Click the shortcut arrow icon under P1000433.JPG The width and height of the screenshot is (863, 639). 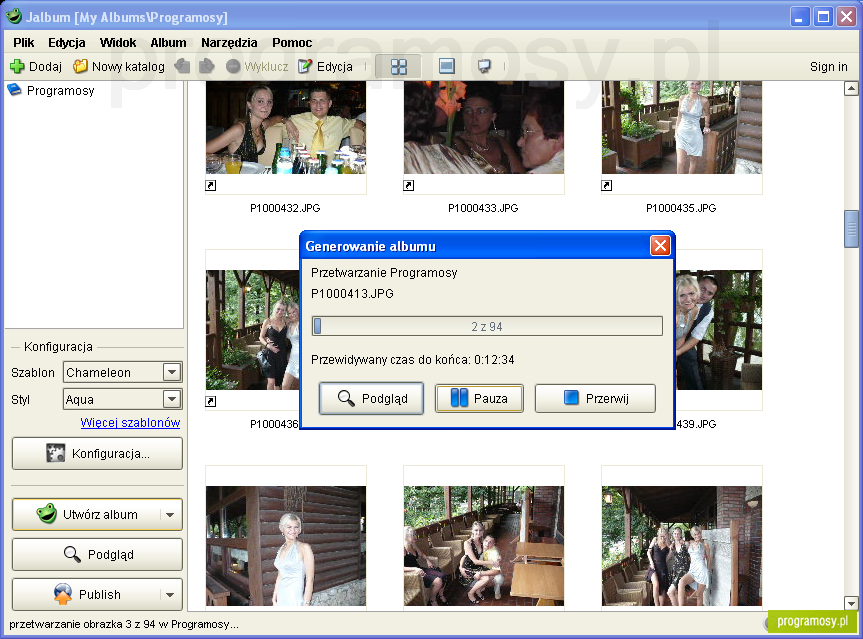(409, 186)
